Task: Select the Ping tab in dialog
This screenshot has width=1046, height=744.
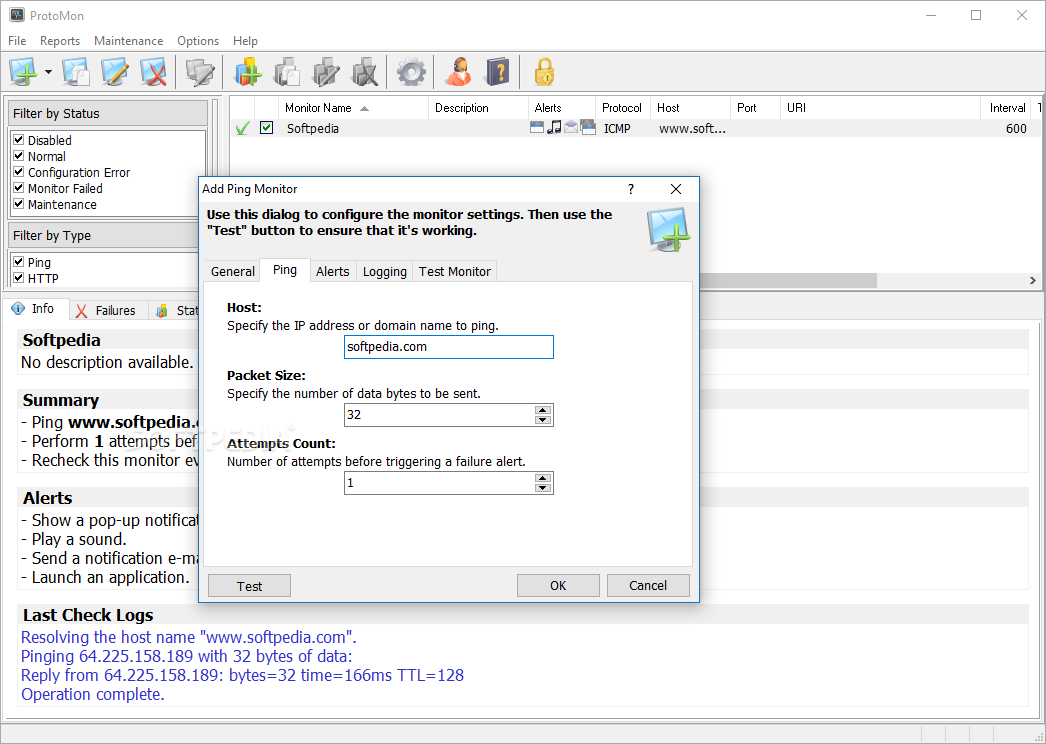Action: point(285,270)
